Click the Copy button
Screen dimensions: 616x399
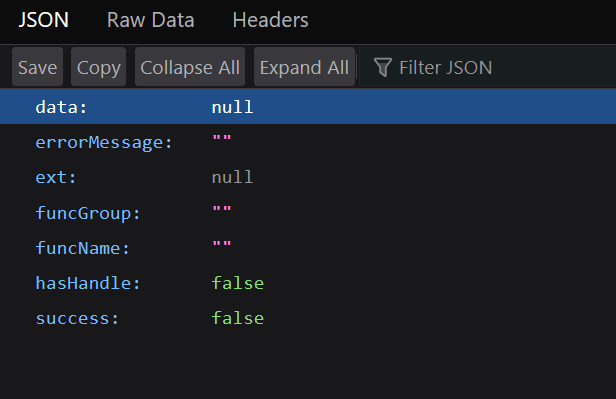99,67
